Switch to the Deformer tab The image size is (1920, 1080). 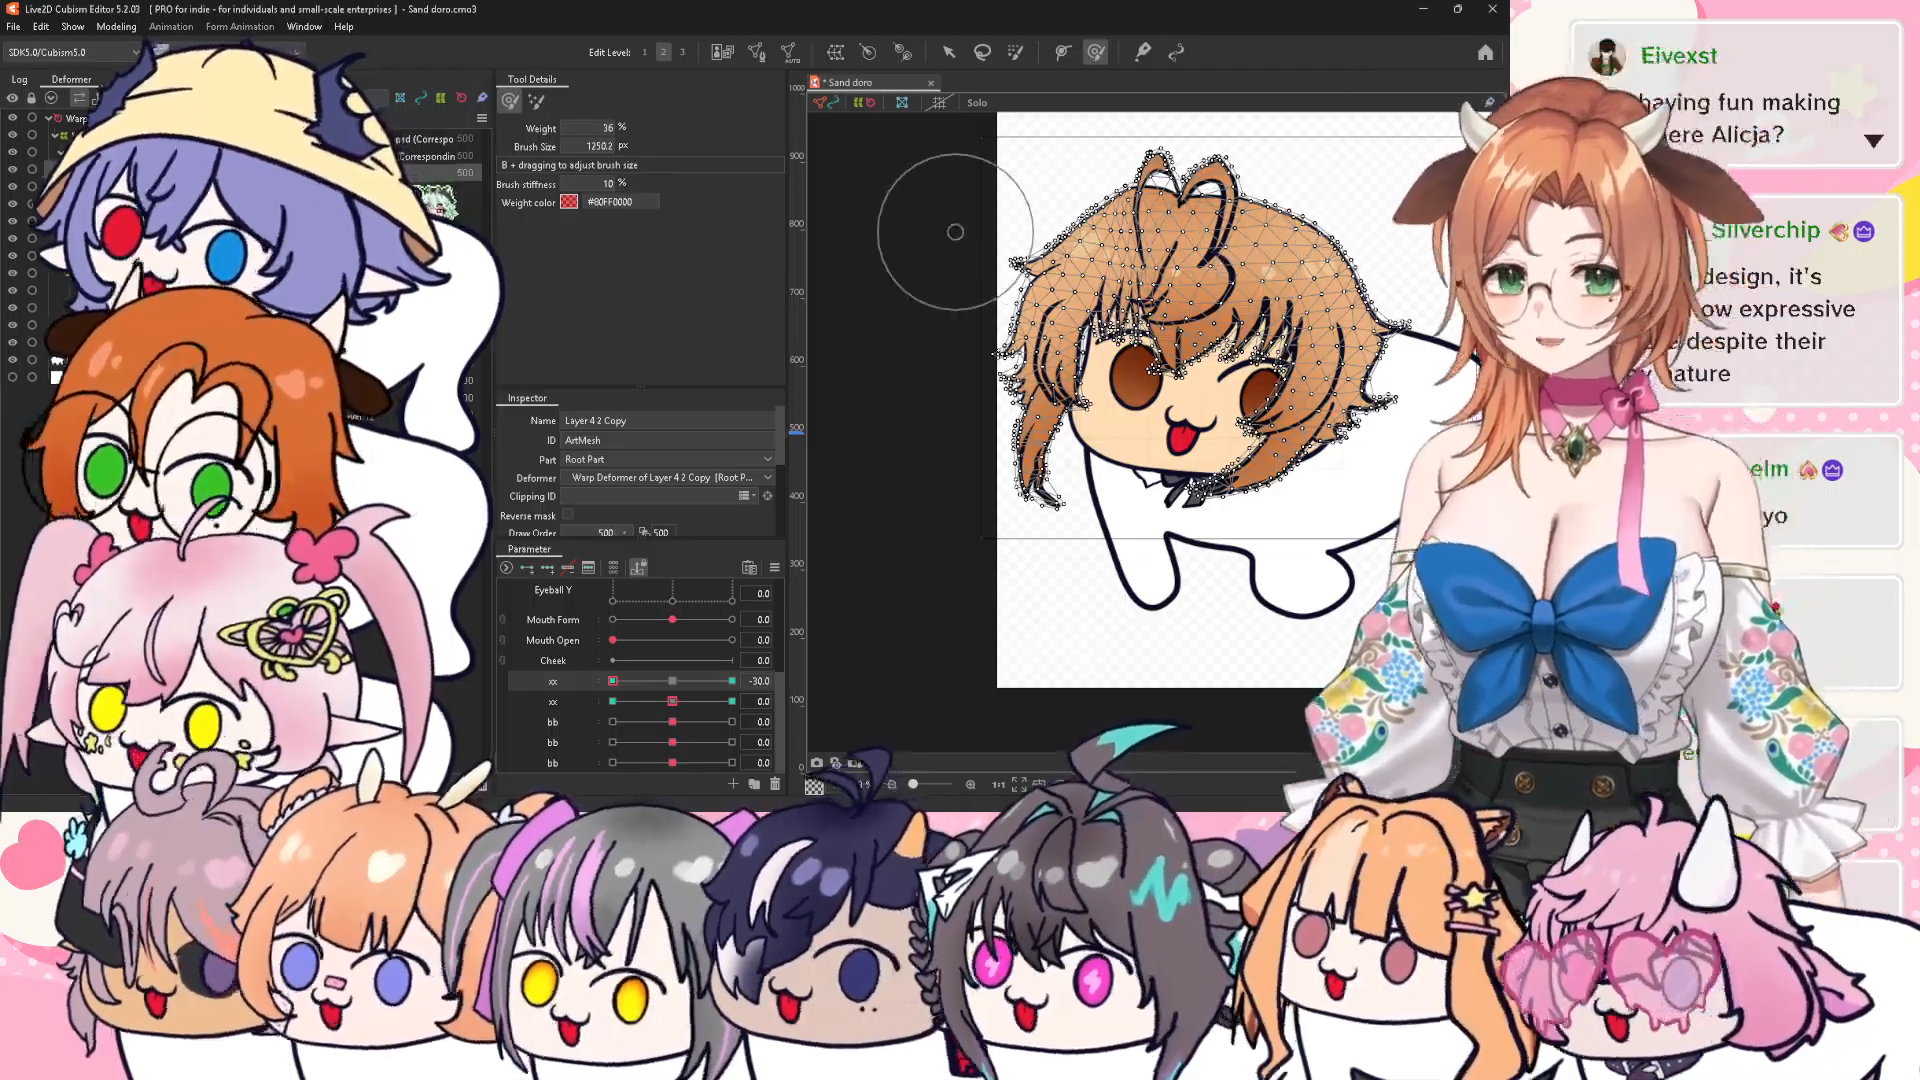pyautogui.click(x=71, y=79)
